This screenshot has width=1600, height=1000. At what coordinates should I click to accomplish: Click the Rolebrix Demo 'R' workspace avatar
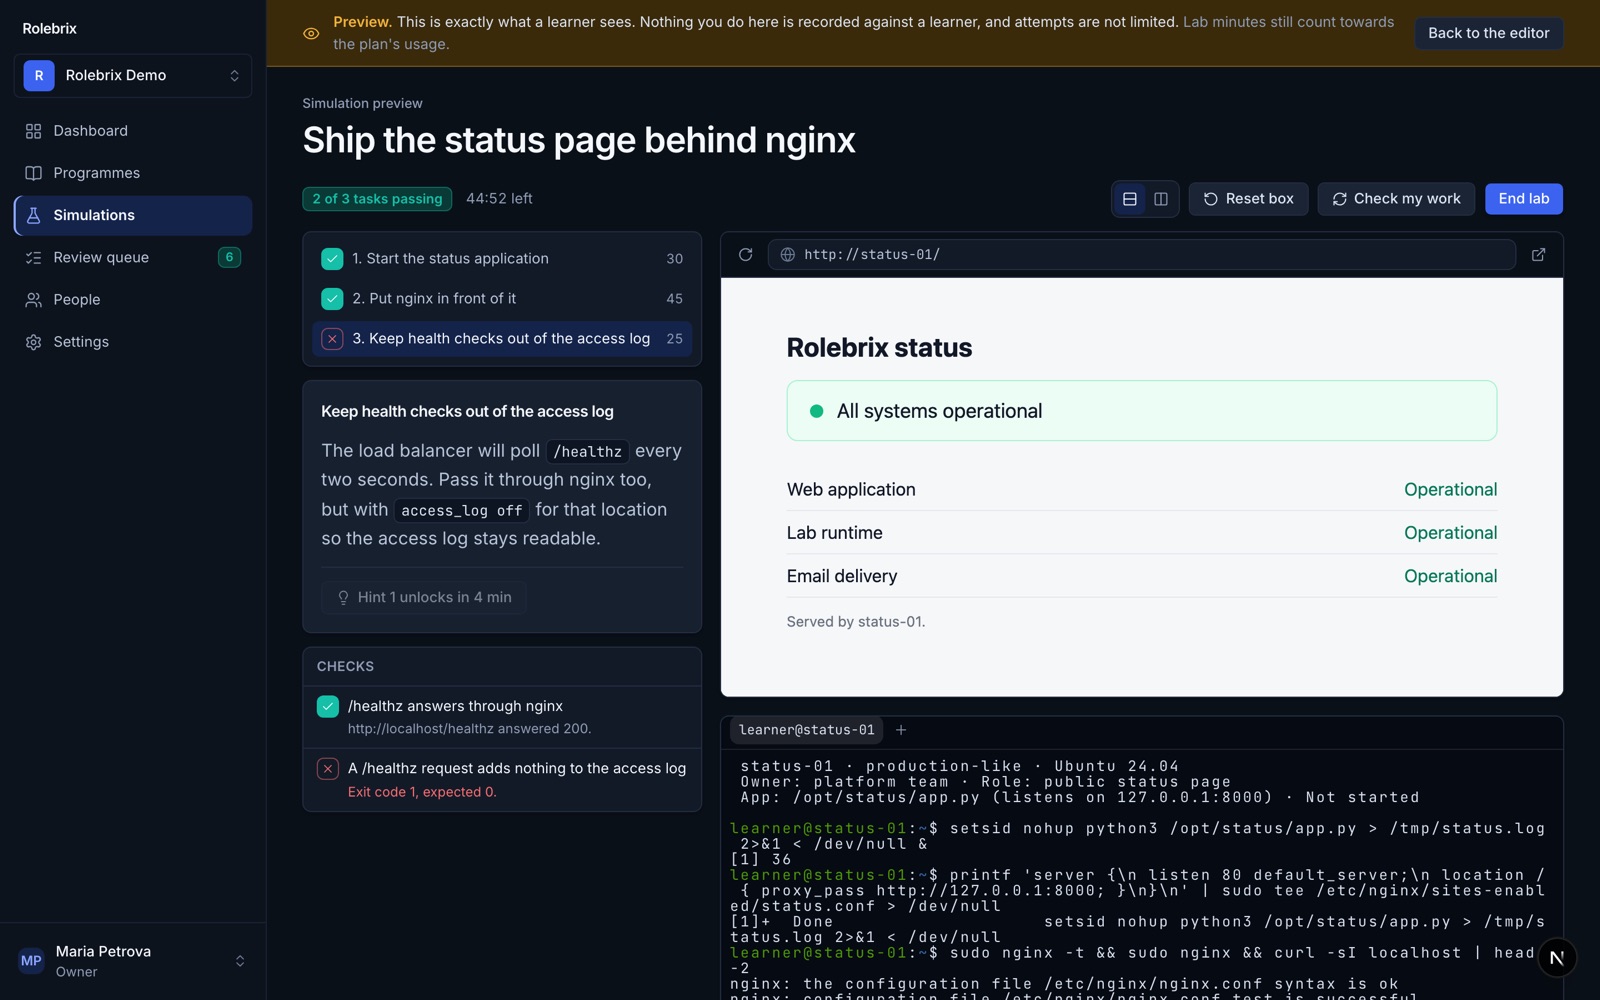tap(39, 75)
